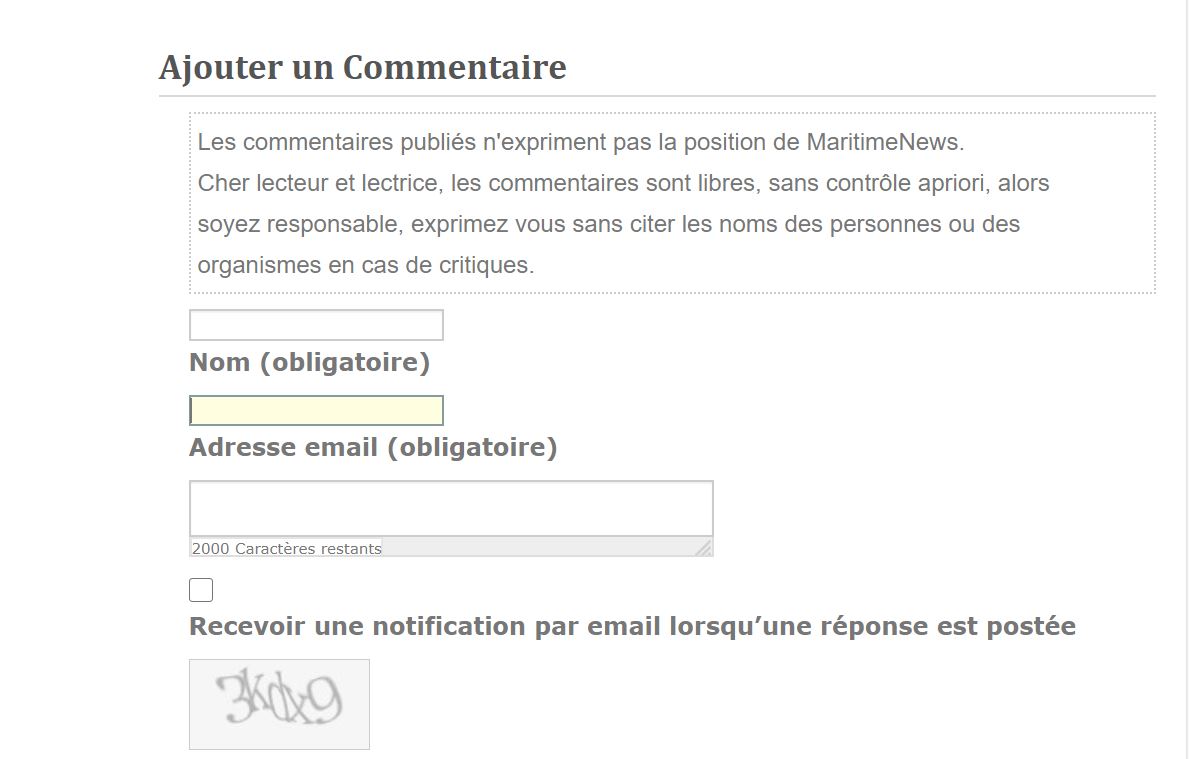Screen dimensions: 1189x759
Task: Click the gray bar below the comment box
Action: 540,548
